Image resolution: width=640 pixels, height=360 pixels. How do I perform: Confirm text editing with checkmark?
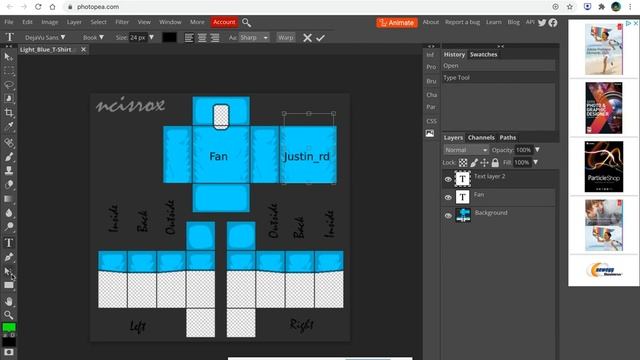tap(320, 38)
